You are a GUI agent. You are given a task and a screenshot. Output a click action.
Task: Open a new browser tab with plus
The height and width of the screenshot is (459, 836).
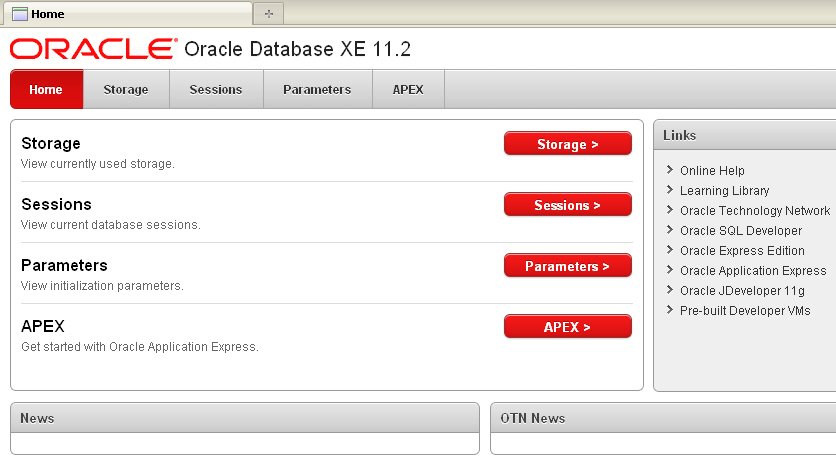[269, 14]
